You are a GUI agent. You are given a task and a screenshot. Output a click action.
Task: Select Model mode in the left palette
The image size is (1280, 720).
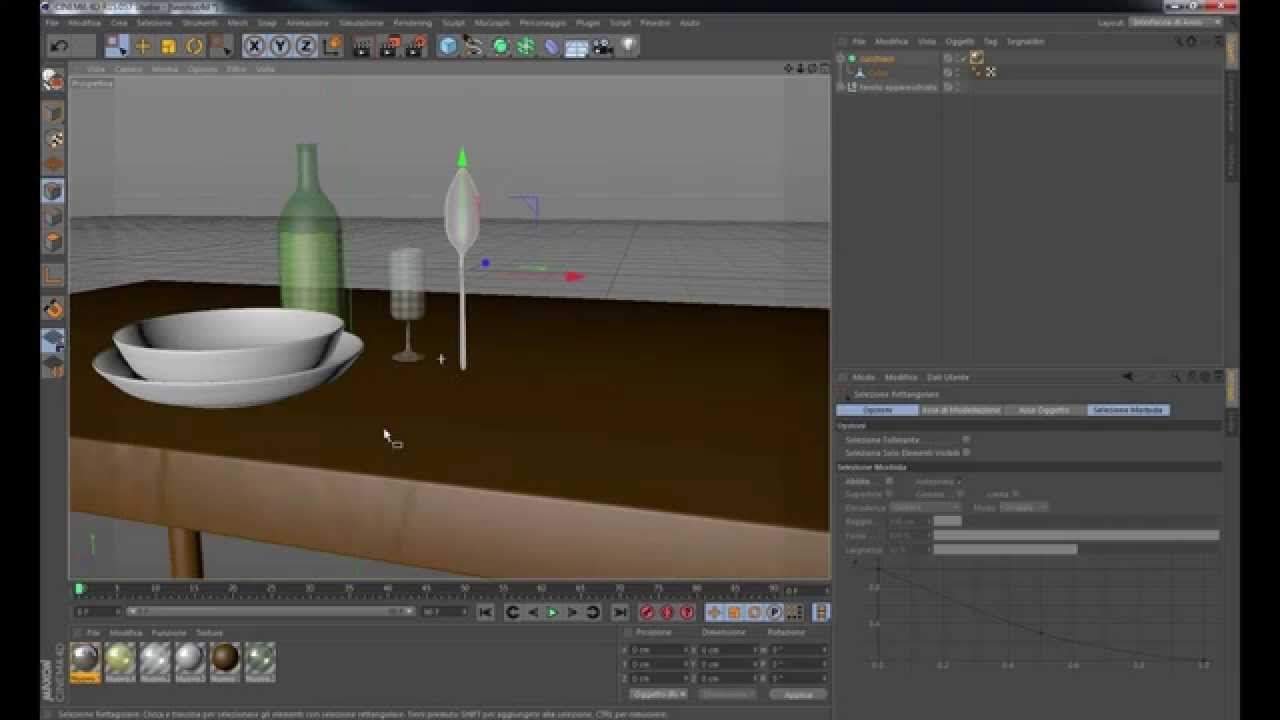pos(53,113)
